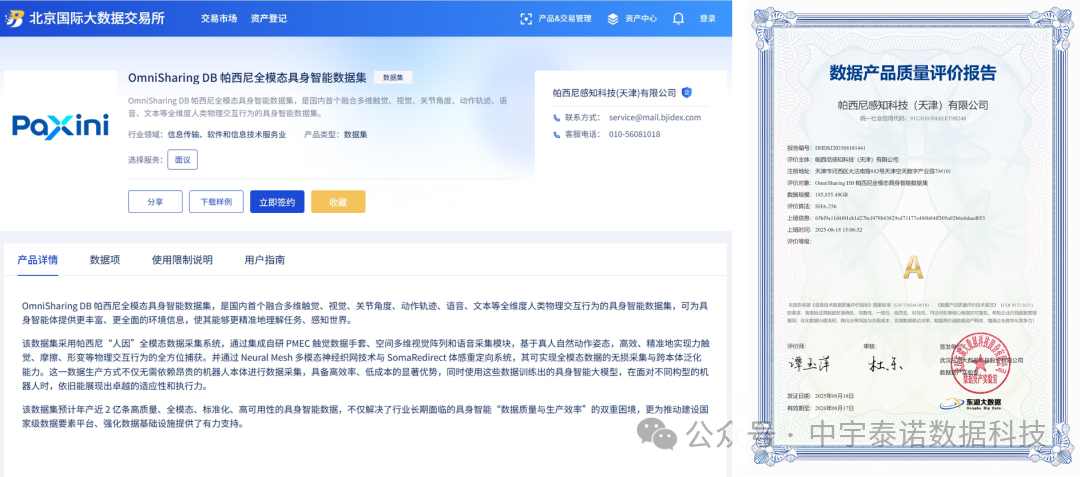The image size is (1080, 477).
Task: Click the Beijing International Big Data Exchange logo
Action: (x=85, y=18)
